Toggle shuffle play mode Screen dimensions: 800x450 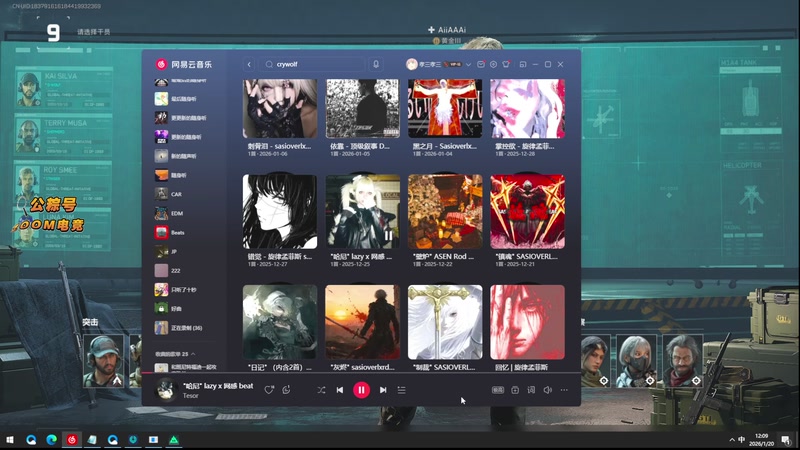pos(321,390)
